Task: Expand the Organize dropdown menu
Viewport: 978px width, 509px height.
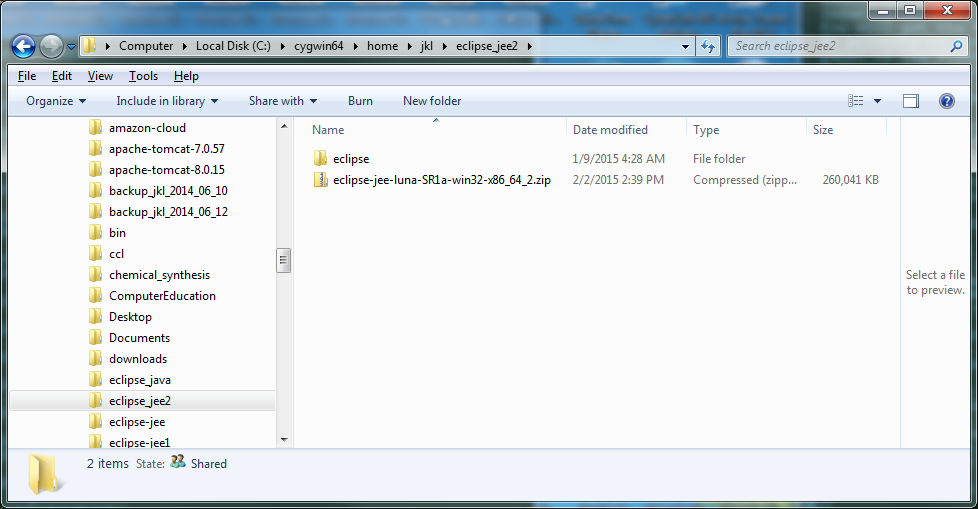Action: point(56,101)
